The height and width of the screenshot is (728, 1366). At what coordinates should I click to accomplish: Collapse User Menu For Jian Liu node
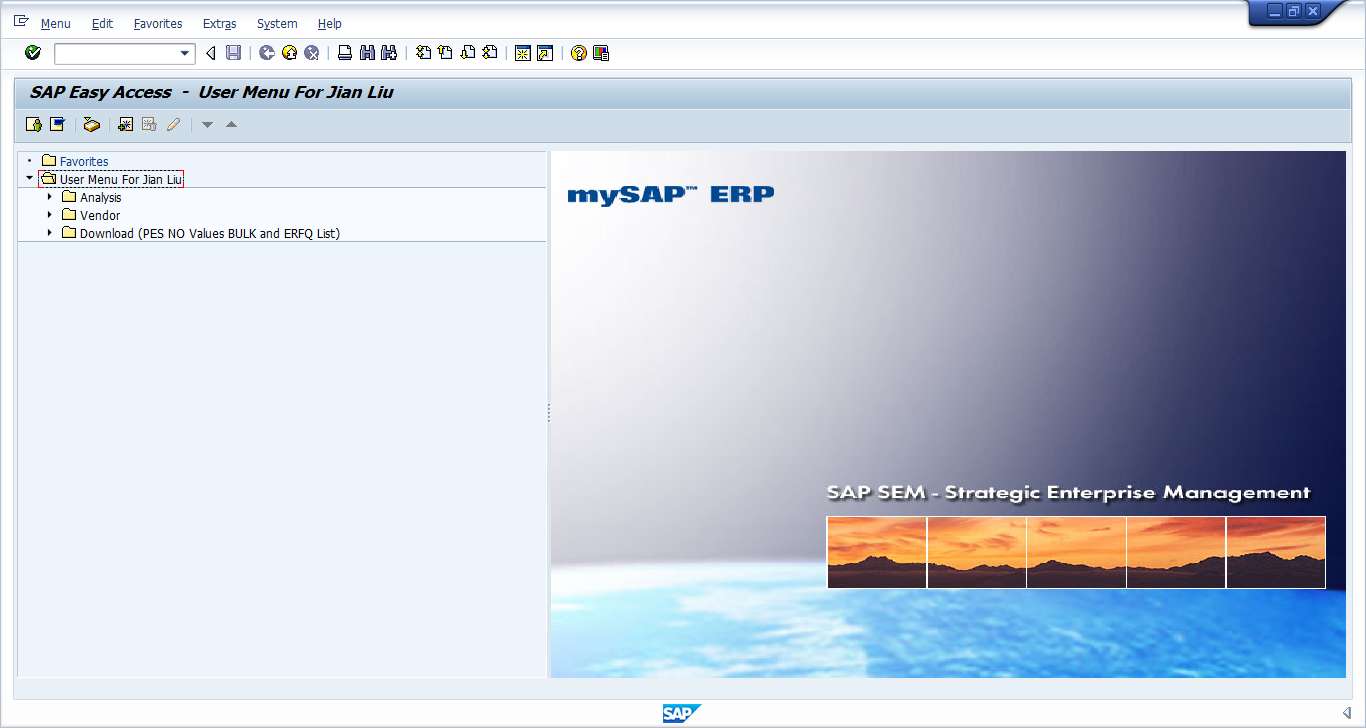tap(29, 178)
